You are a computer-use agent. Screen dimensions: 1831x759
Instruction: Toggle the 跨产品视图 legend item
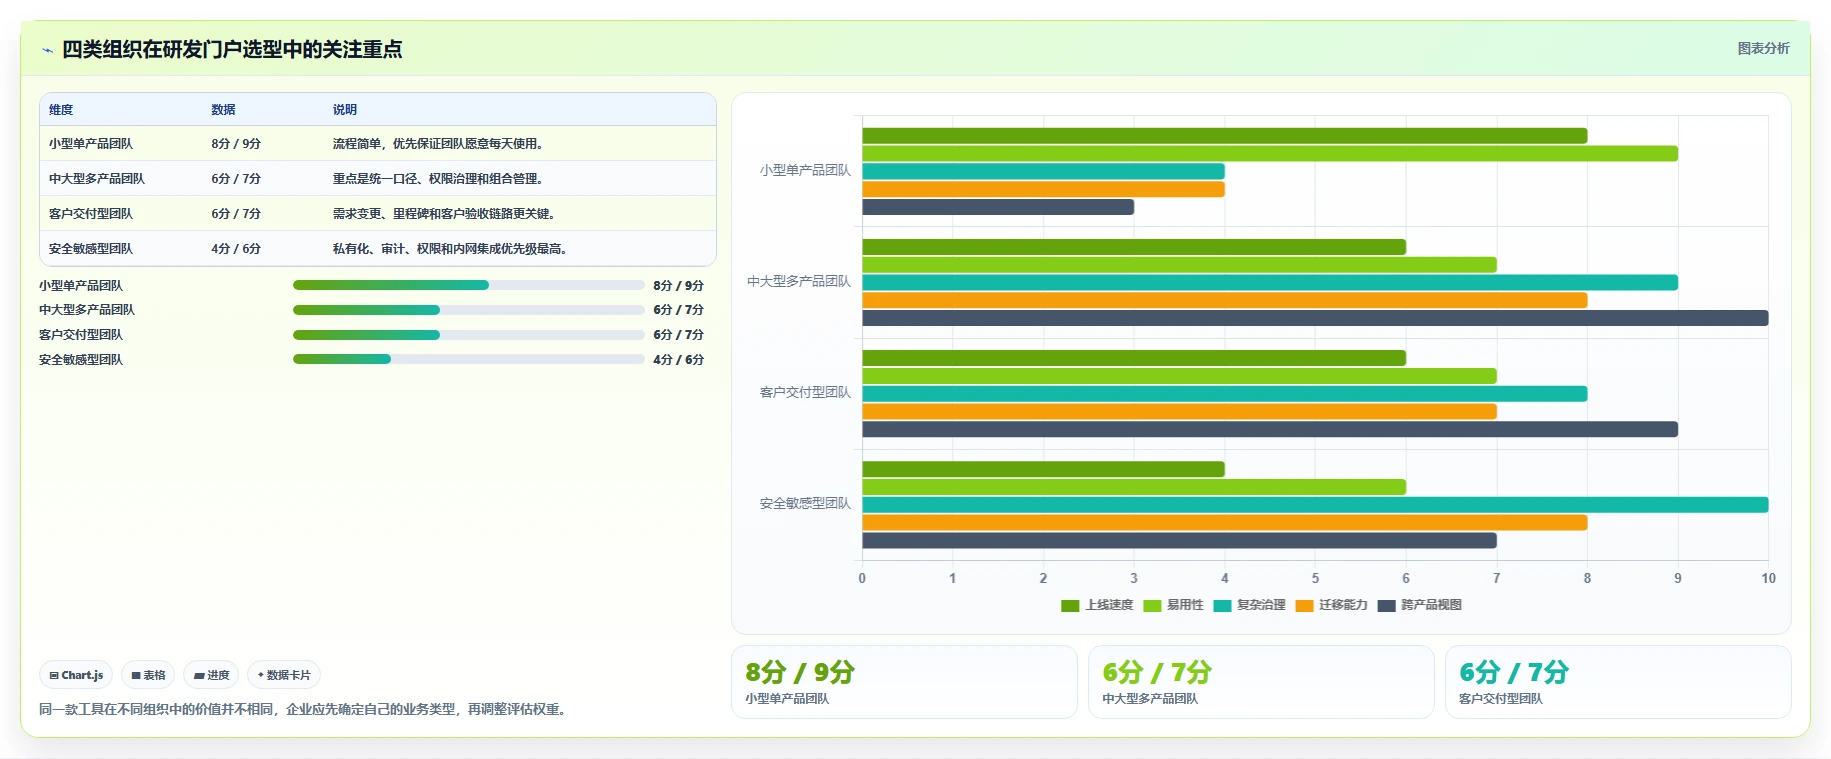pyautogui.click(x=1420, y=605)
